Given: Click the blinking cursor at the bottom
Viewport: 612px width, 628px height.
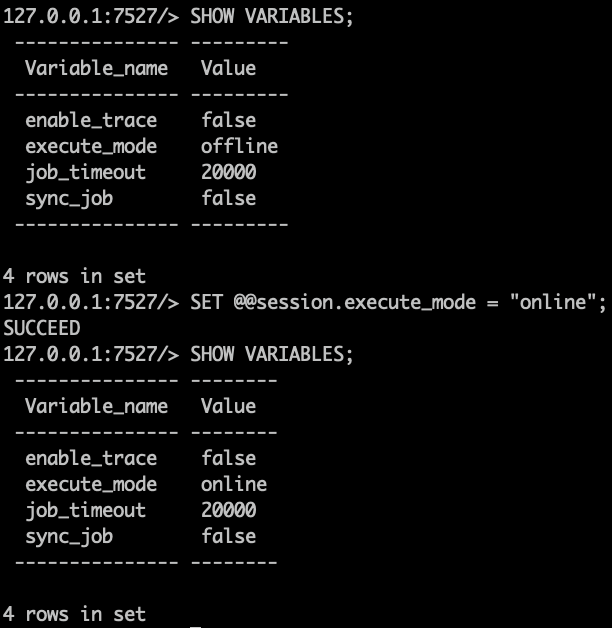Looking at the screenshot, I should (196, 624).
